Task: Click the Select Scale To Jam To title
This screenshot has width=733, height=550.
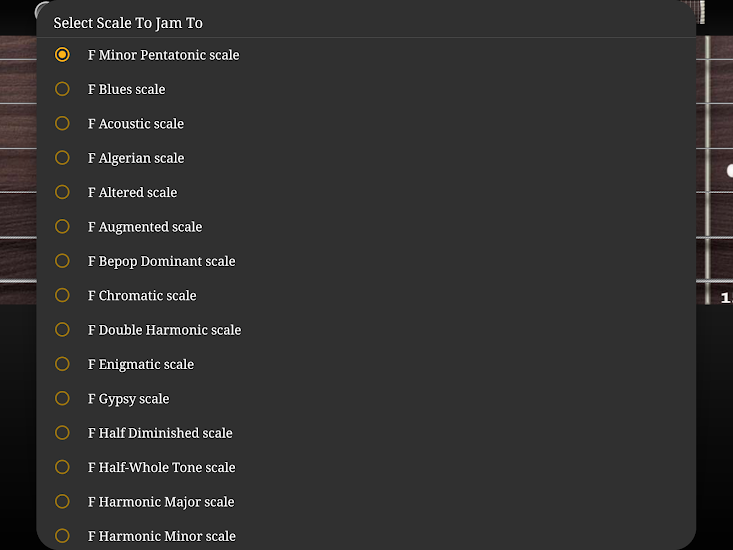Action: (128, 23)
